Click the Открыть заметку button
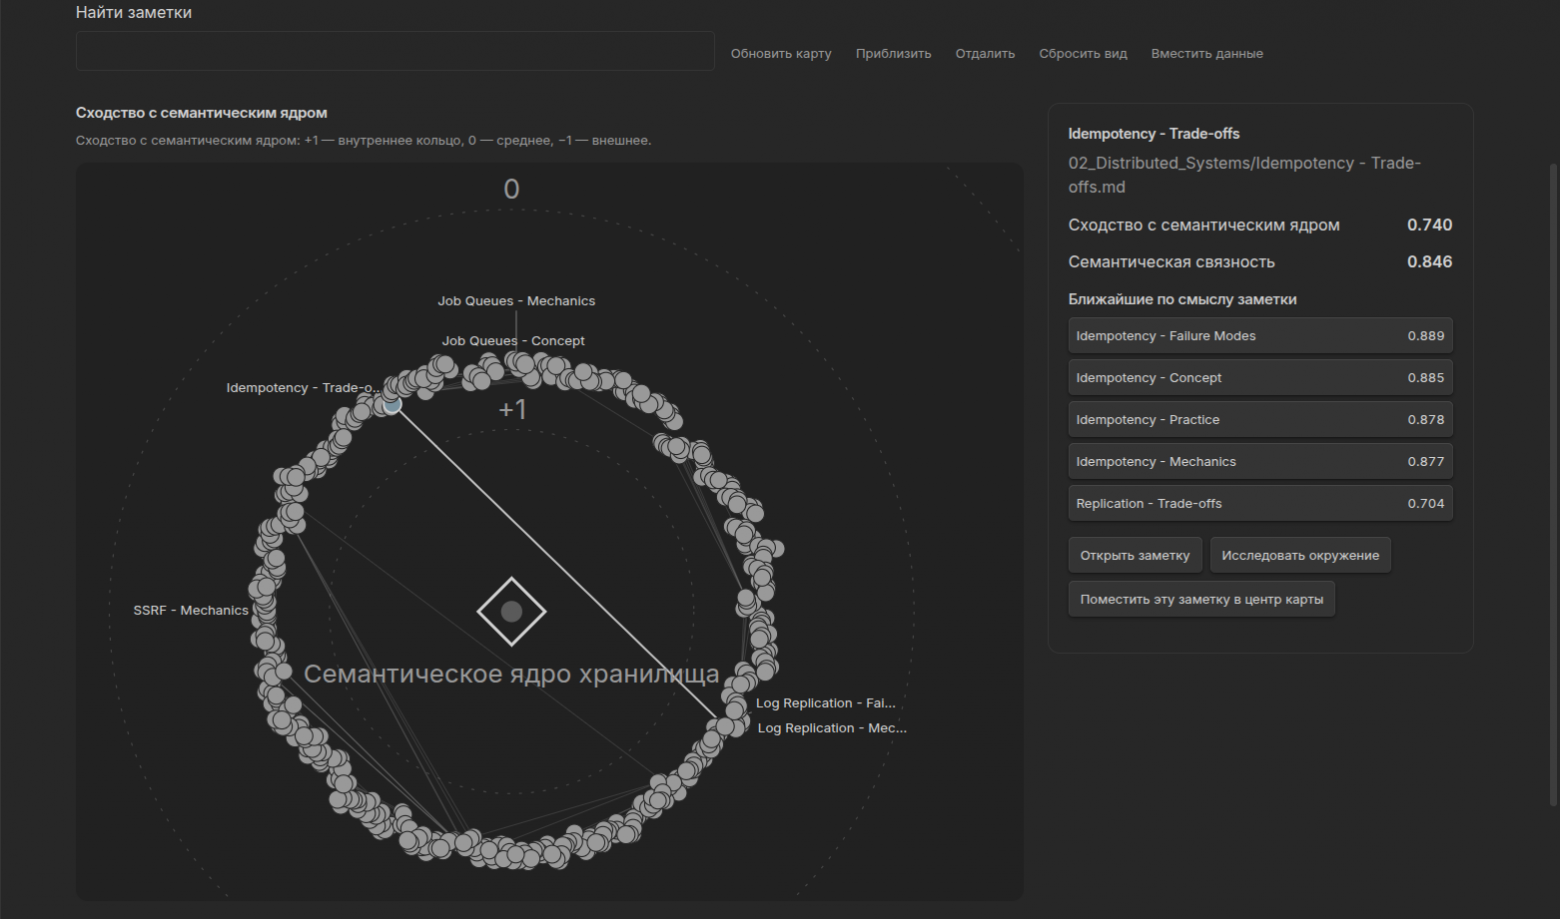 1135,555
